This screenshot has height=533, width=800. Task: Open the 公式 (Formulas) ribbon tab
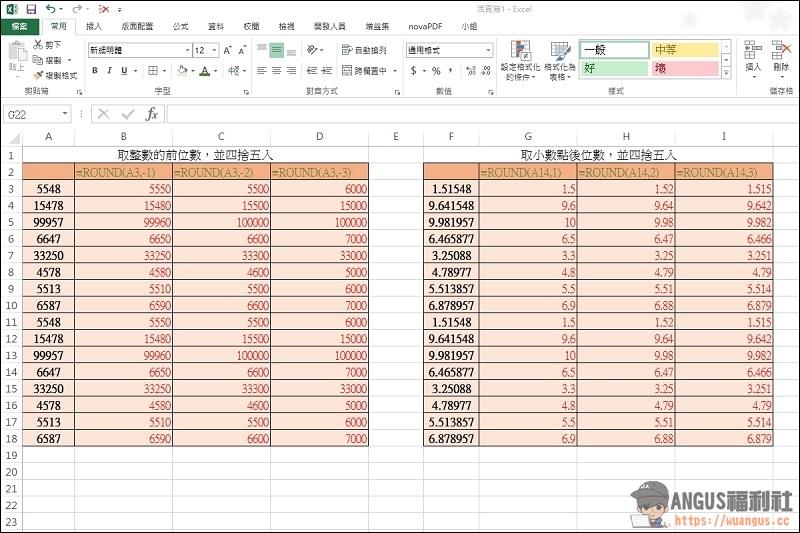click(x=180, y=27)
